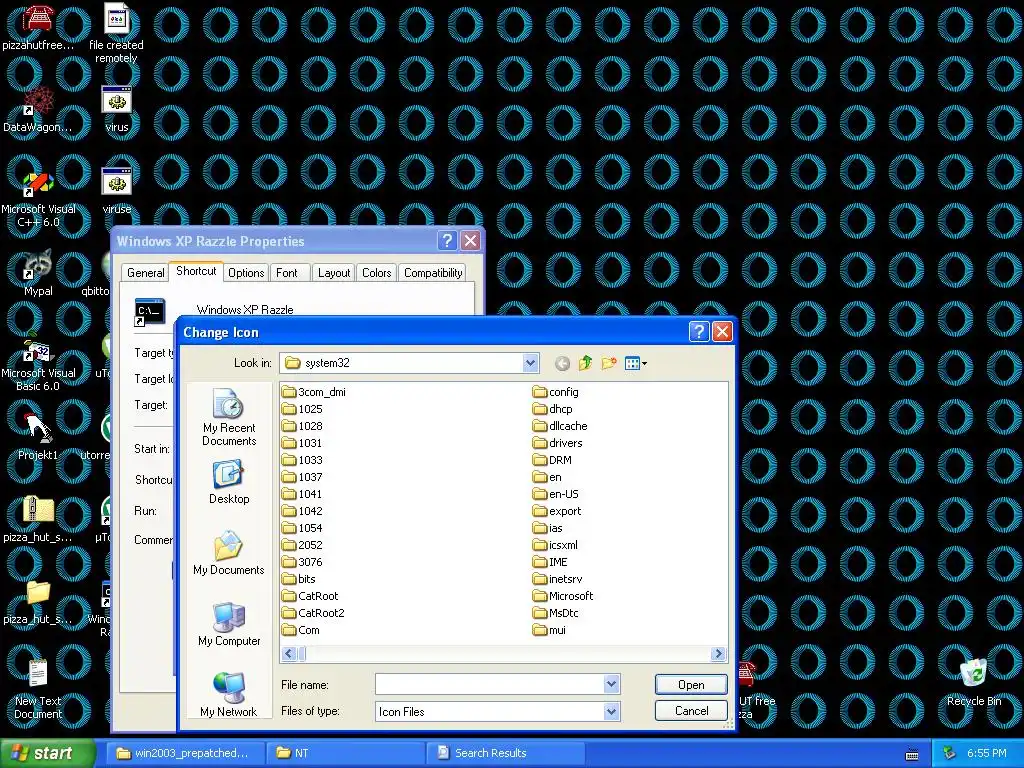Click the help question mark in Change Icon

pos(699,332)
